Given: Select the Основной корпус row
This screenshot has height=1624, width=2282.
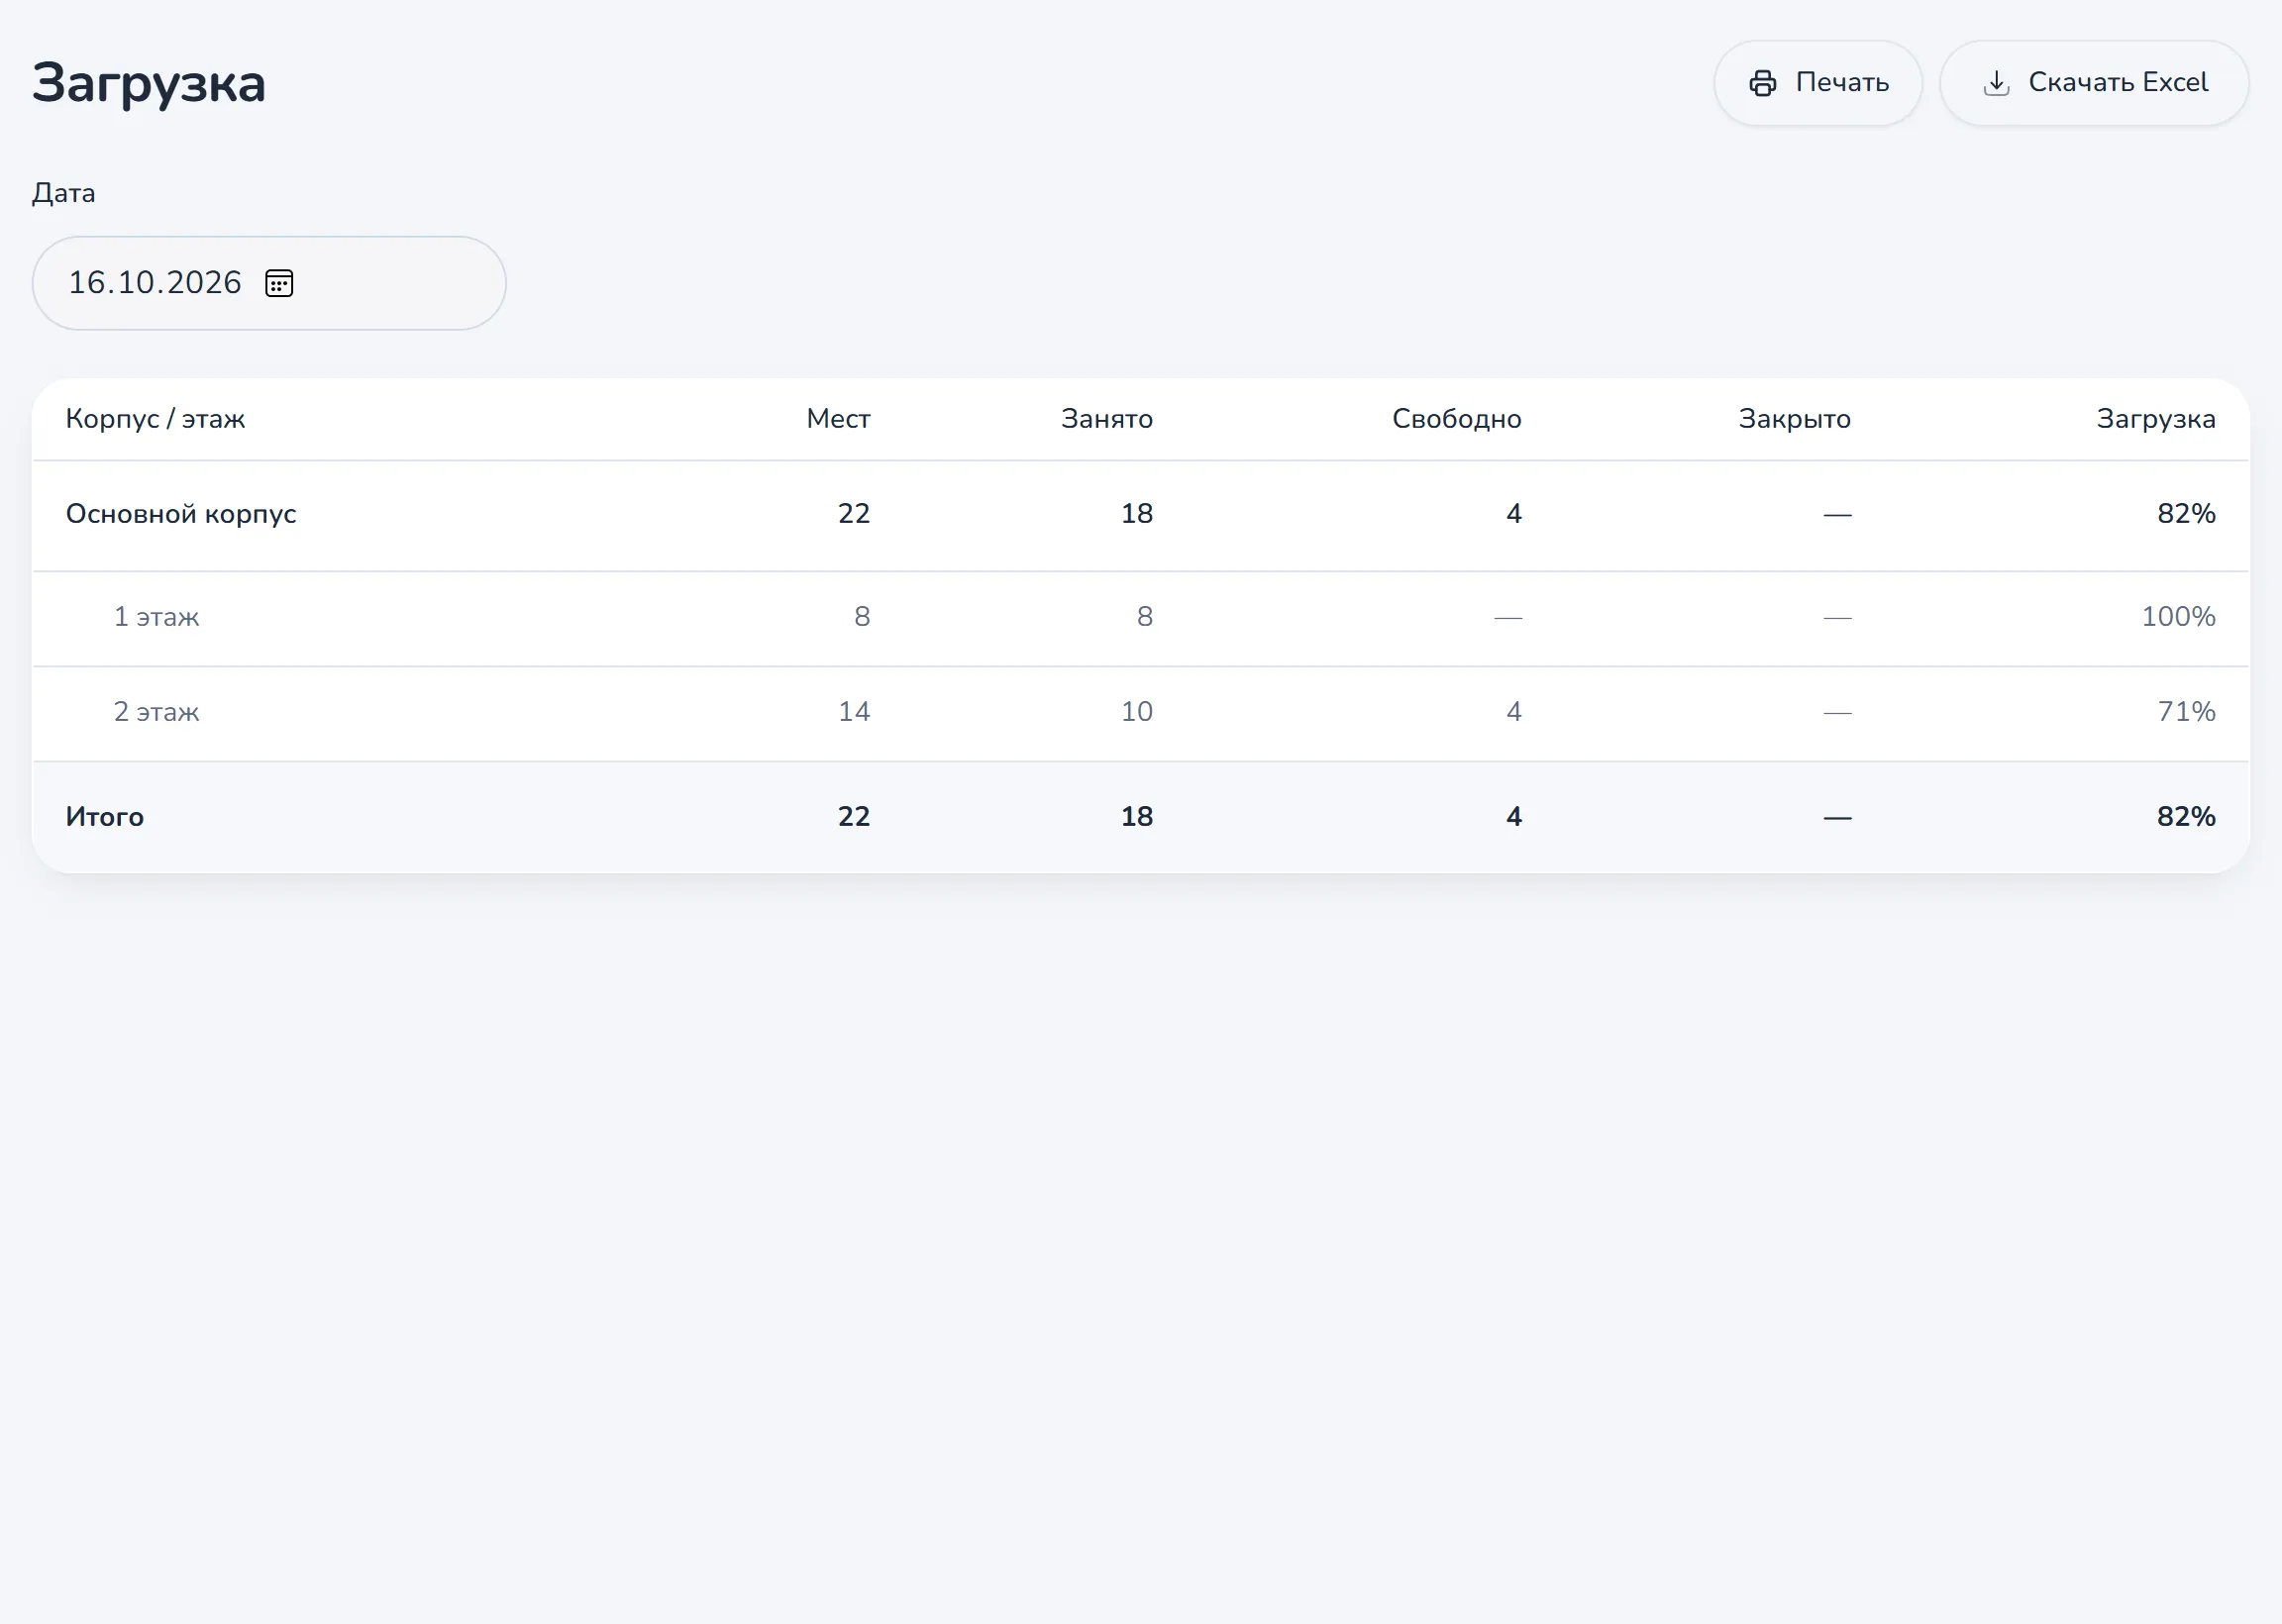Looking at the screenshot, I should click(1140, 515).
